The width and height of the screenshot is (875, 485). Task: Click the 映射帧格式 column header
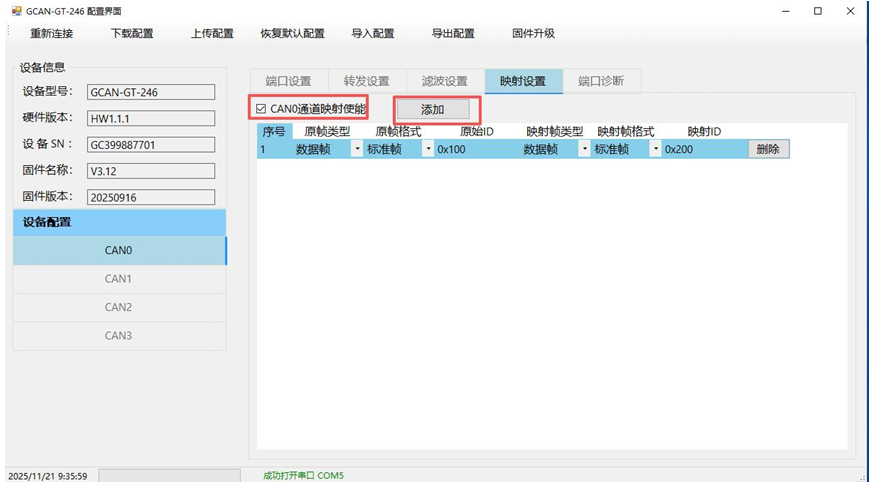pyautogui.click(x=626, y=132)
